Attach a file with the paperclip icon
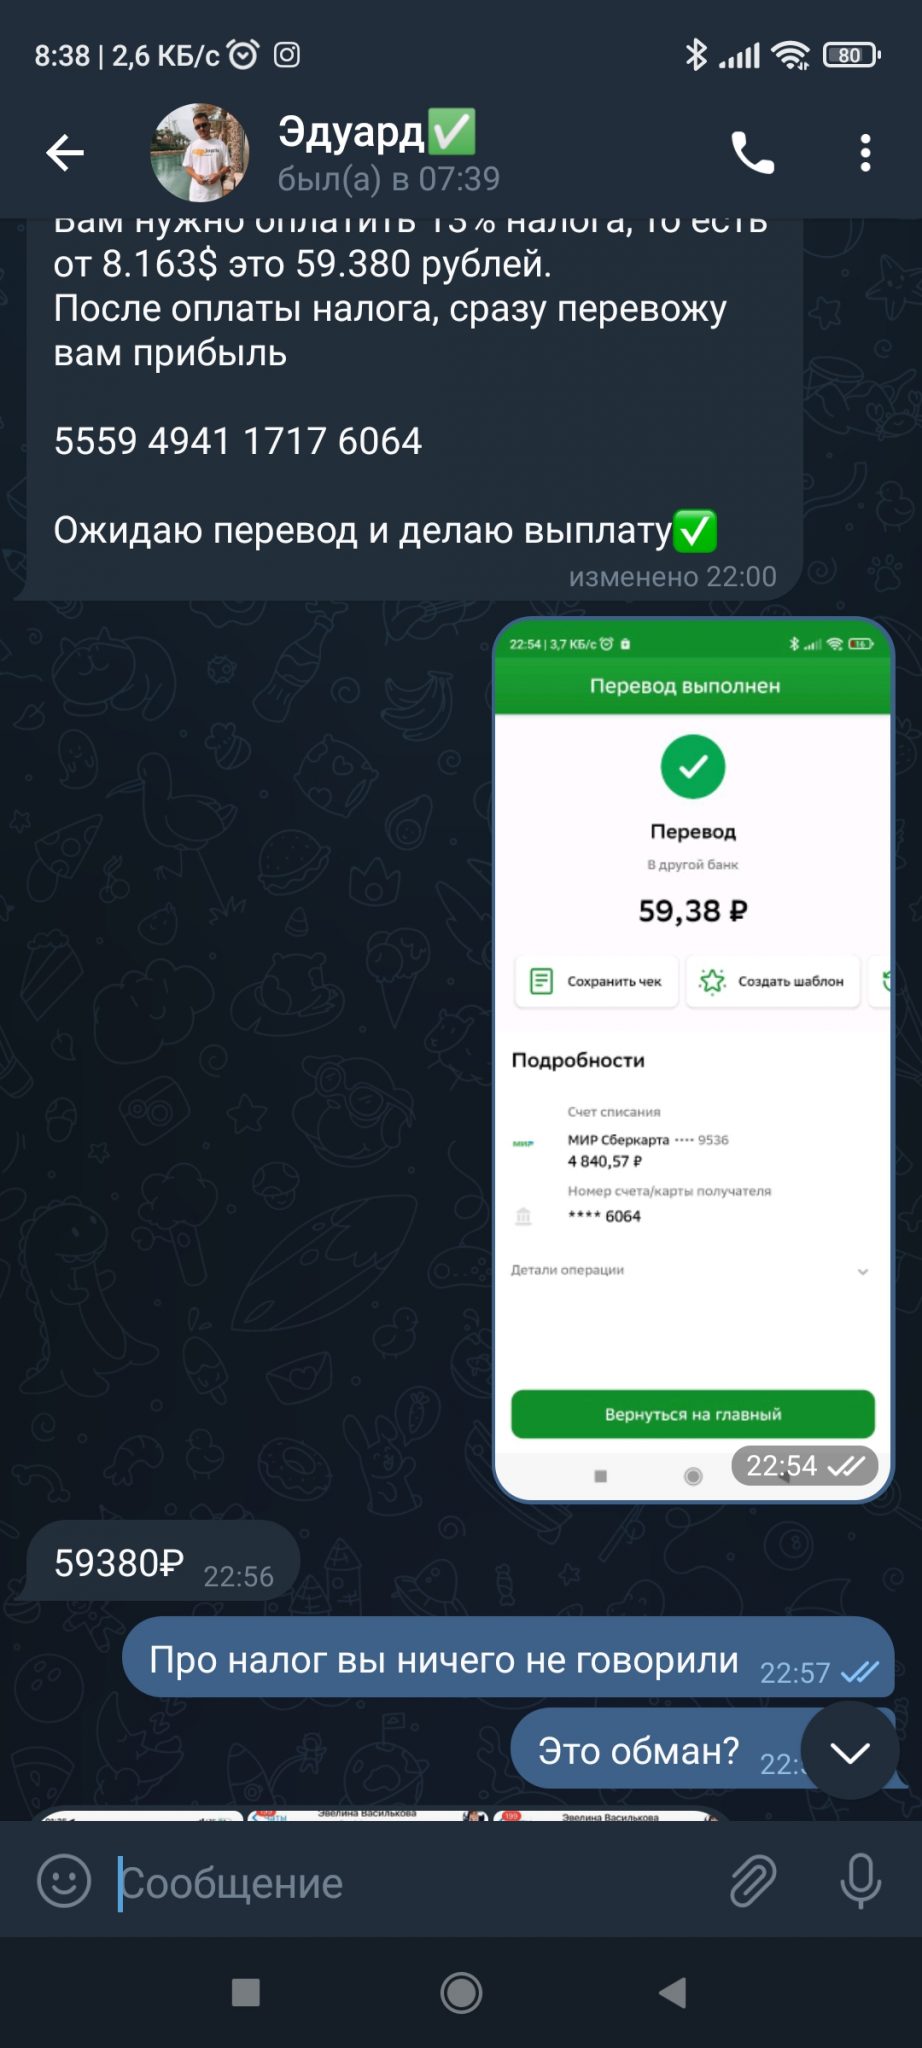Viewport: 922px width, 2048px height. tap(752, 1882)
